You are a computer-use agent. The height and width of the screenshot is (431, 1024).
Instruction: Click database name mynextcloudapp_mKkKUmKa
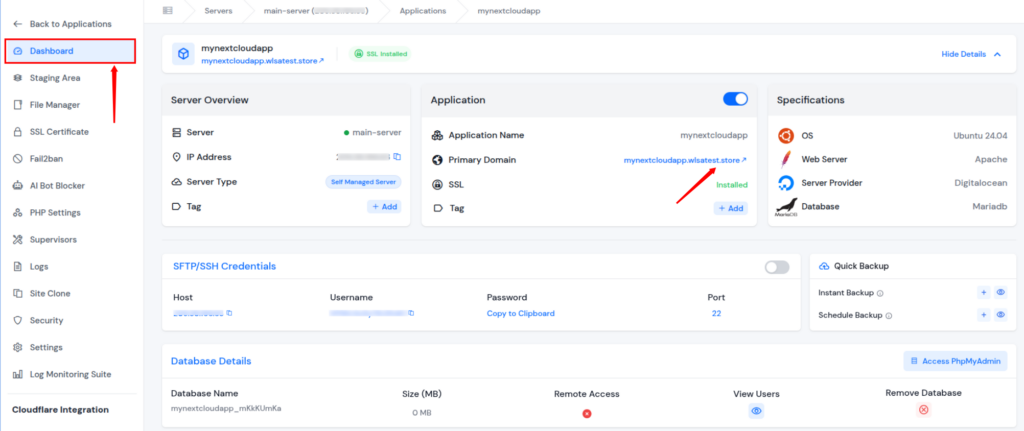225,408
